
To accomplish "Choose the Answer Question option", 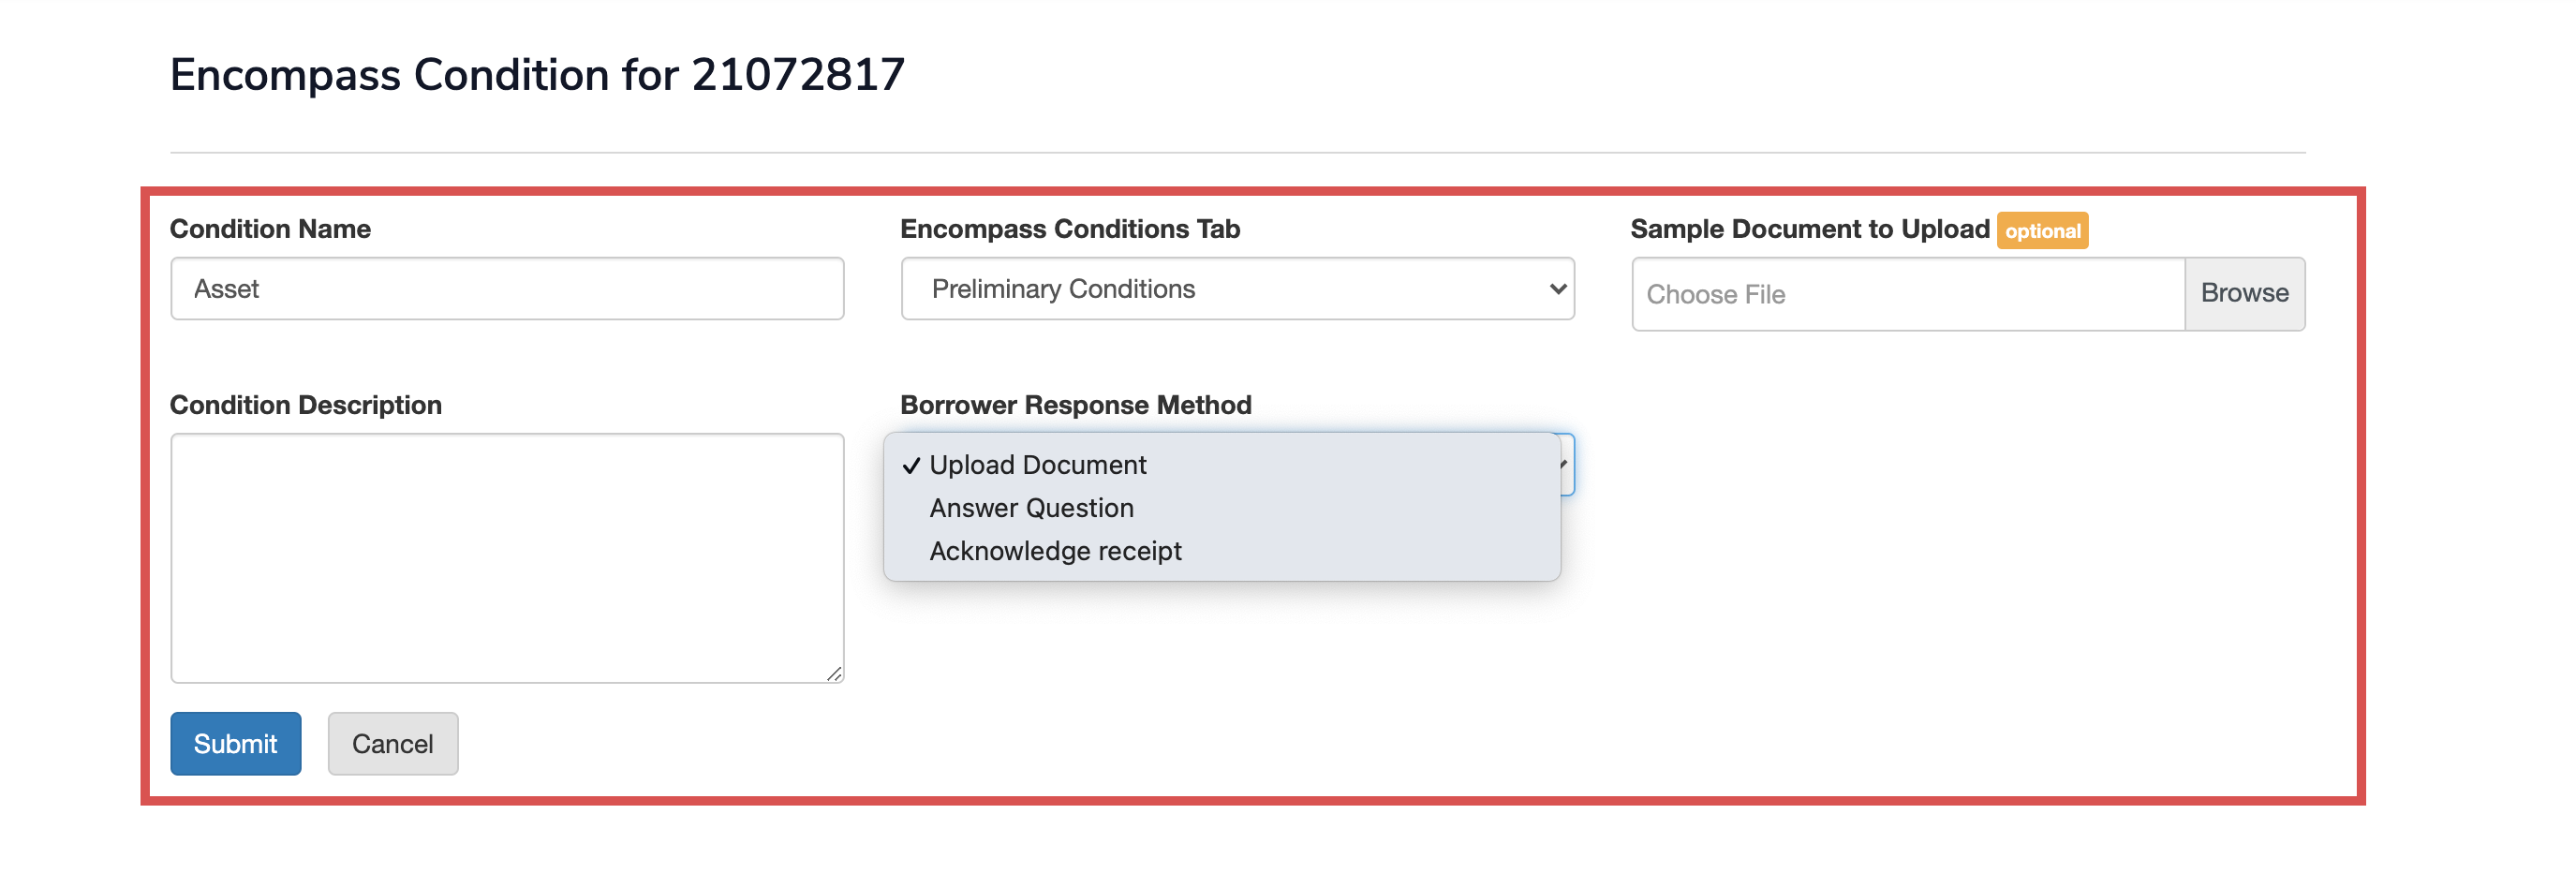I will pyautogui.click(x=1031, y=508).
